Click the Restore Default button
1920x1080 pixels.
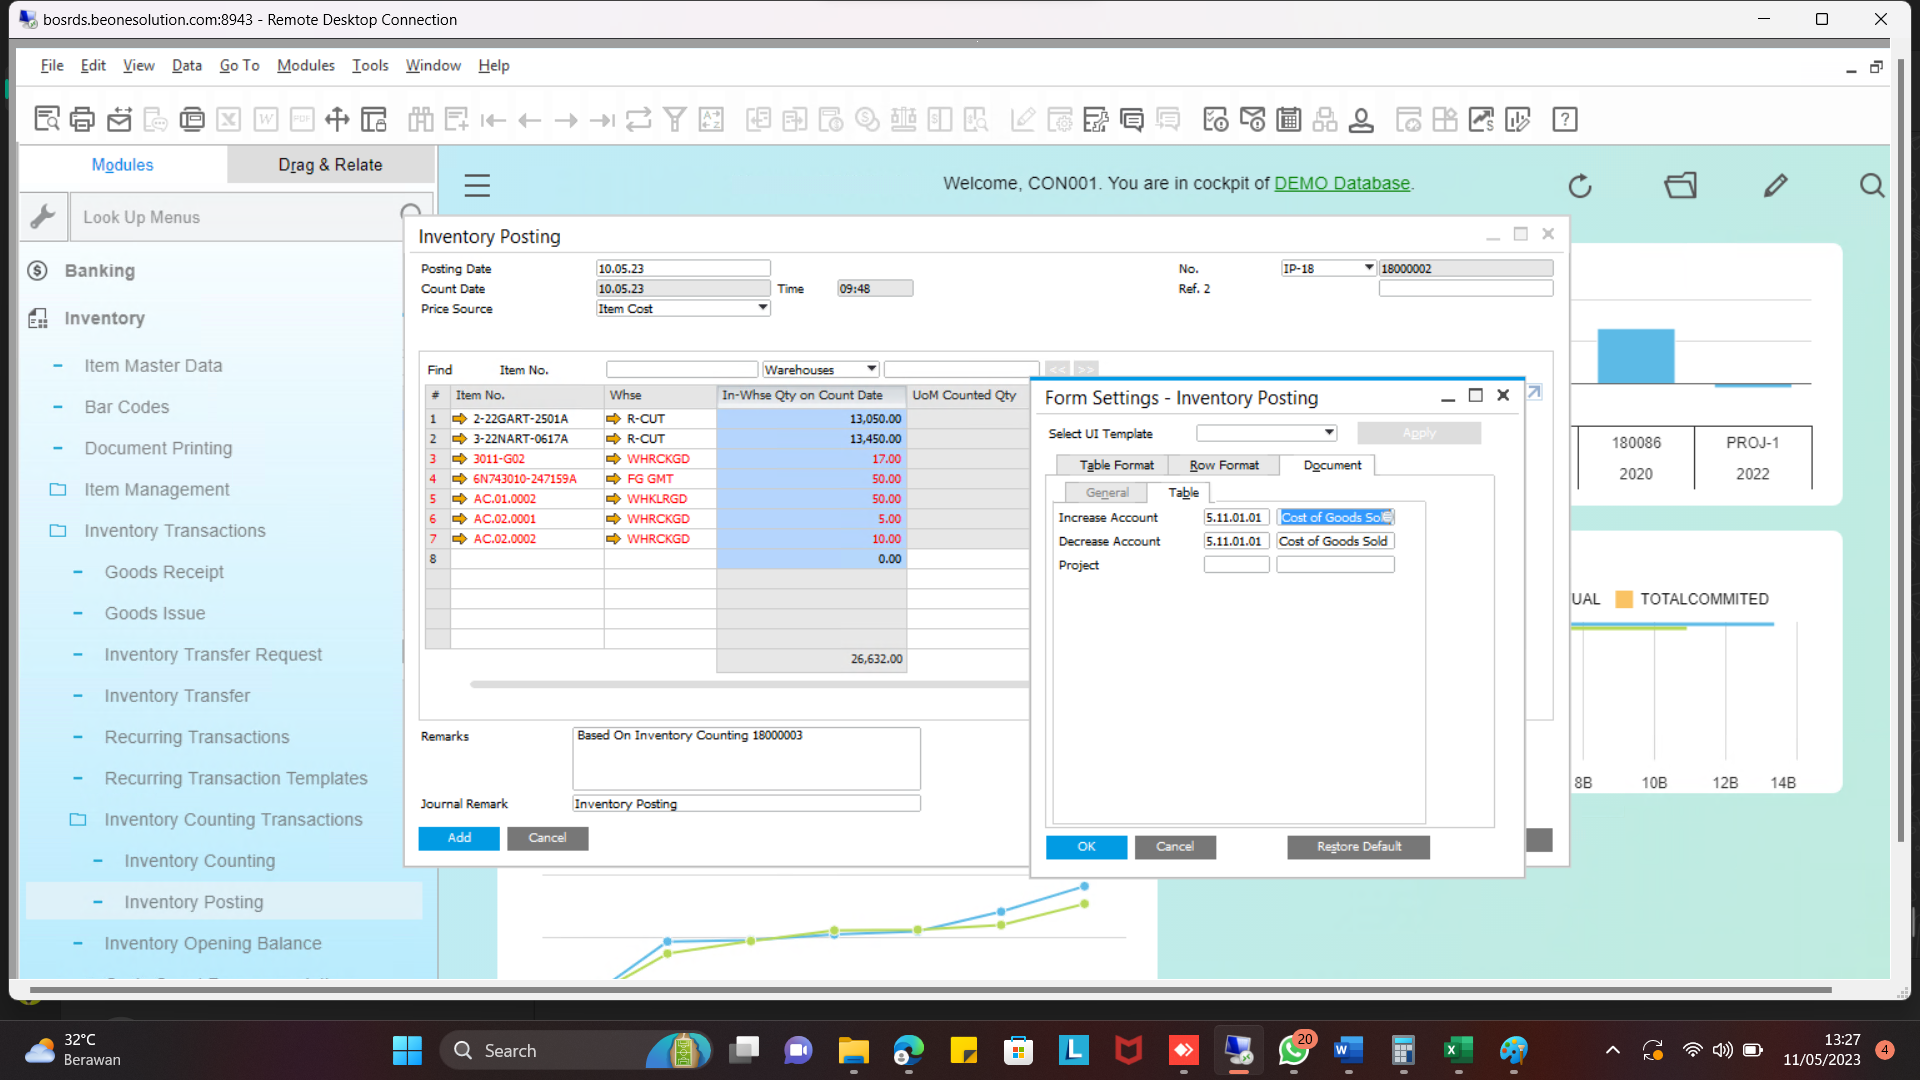(1358, 847)
